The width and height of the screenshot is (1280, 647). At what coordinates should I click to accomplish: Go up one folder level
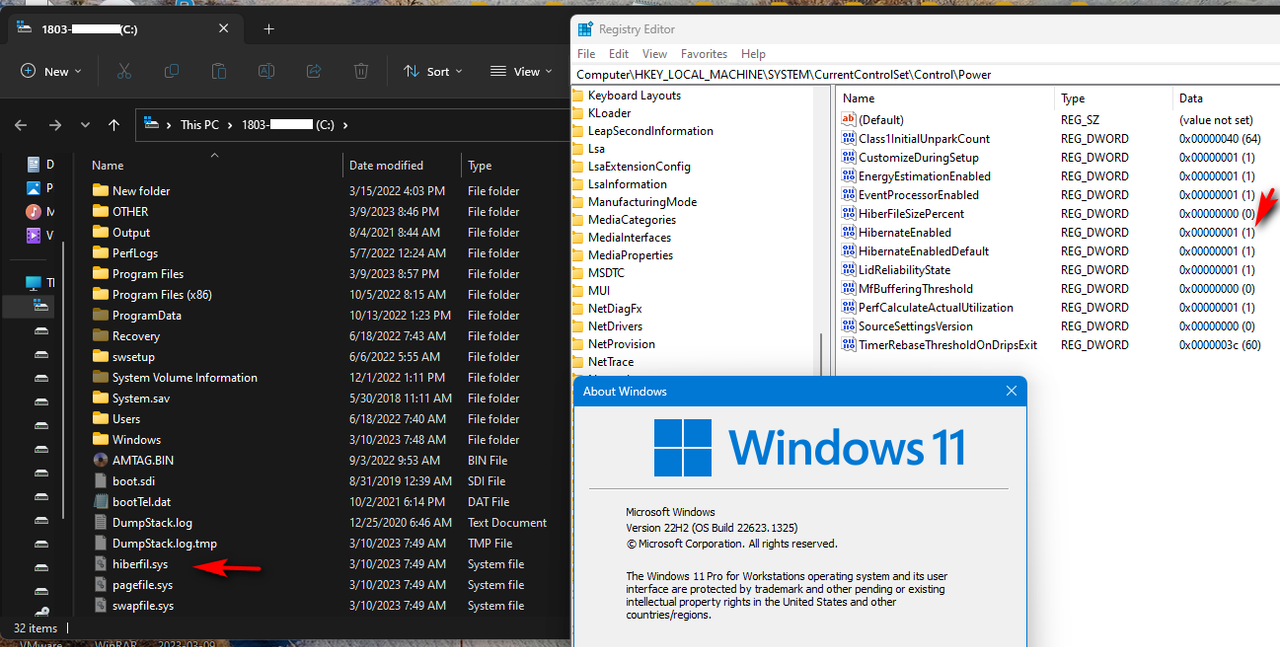(114, 125)
